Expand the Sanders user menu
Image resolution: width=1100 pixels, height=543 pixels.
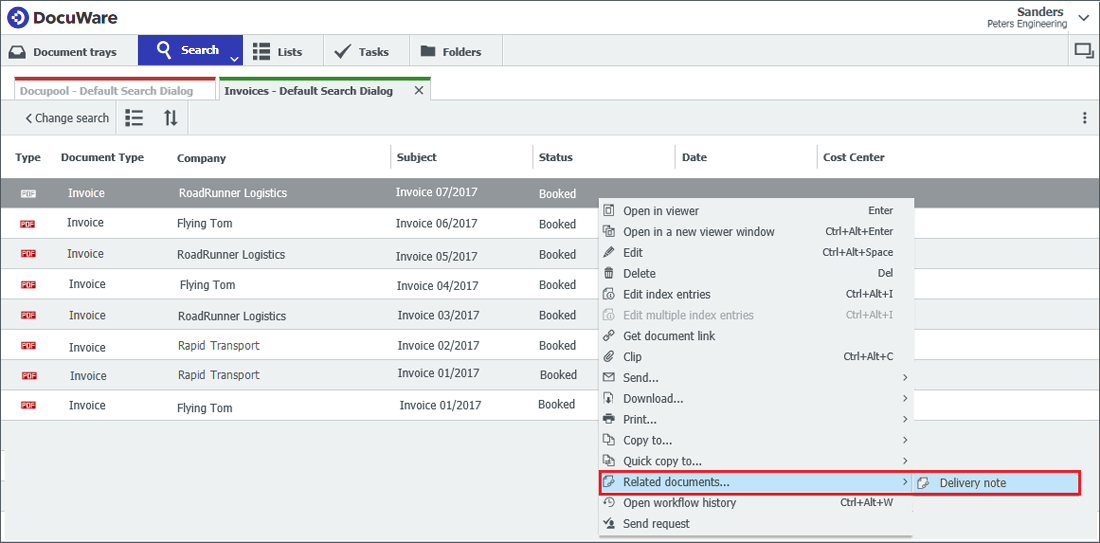coord(1084,18)
